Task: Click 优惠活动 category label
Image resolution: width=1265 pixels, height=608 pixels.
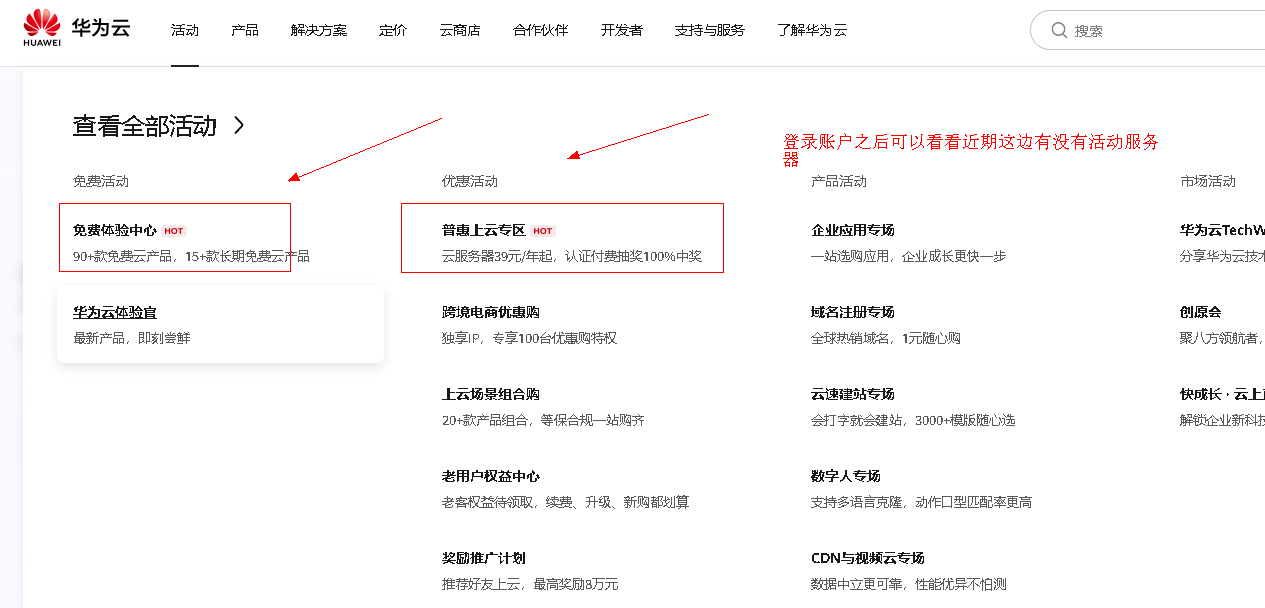Action: click(x=470, y=181)
